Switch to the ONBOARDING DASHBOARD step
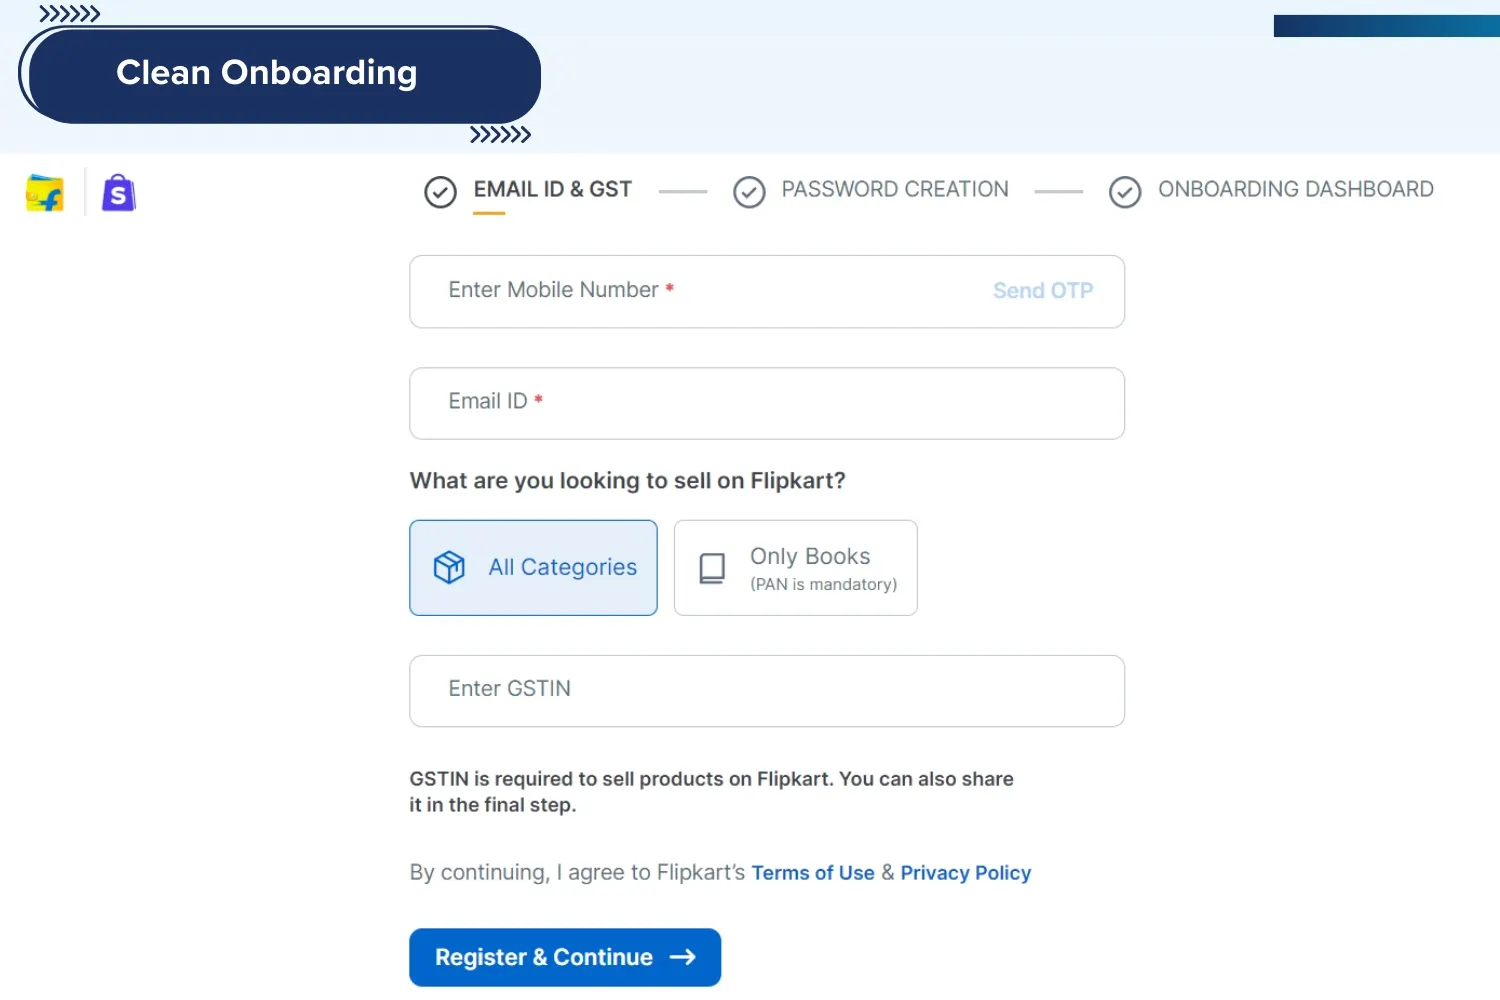The width and height of the screenshot is (1500, 1000). (x=1296, y=189)
